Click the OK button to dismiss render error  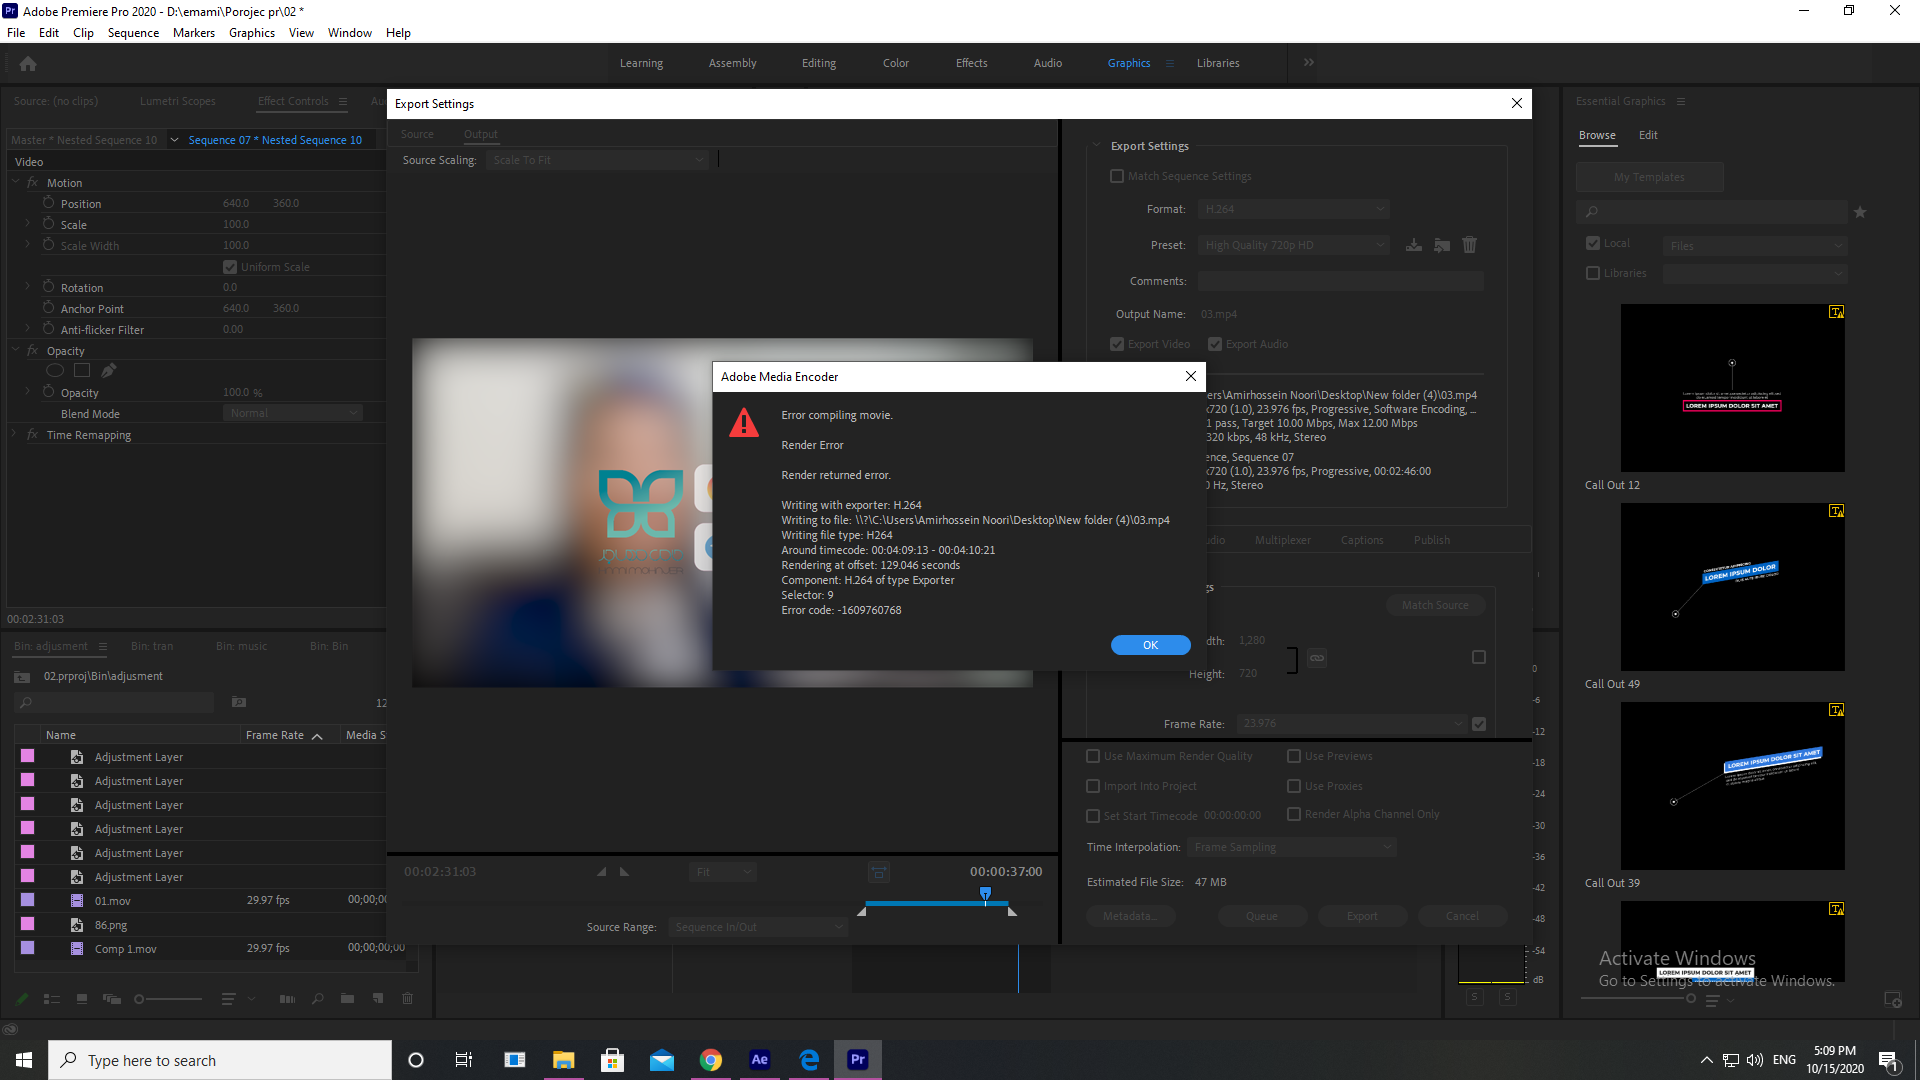pyautogui.click(x=1149, y=645)
